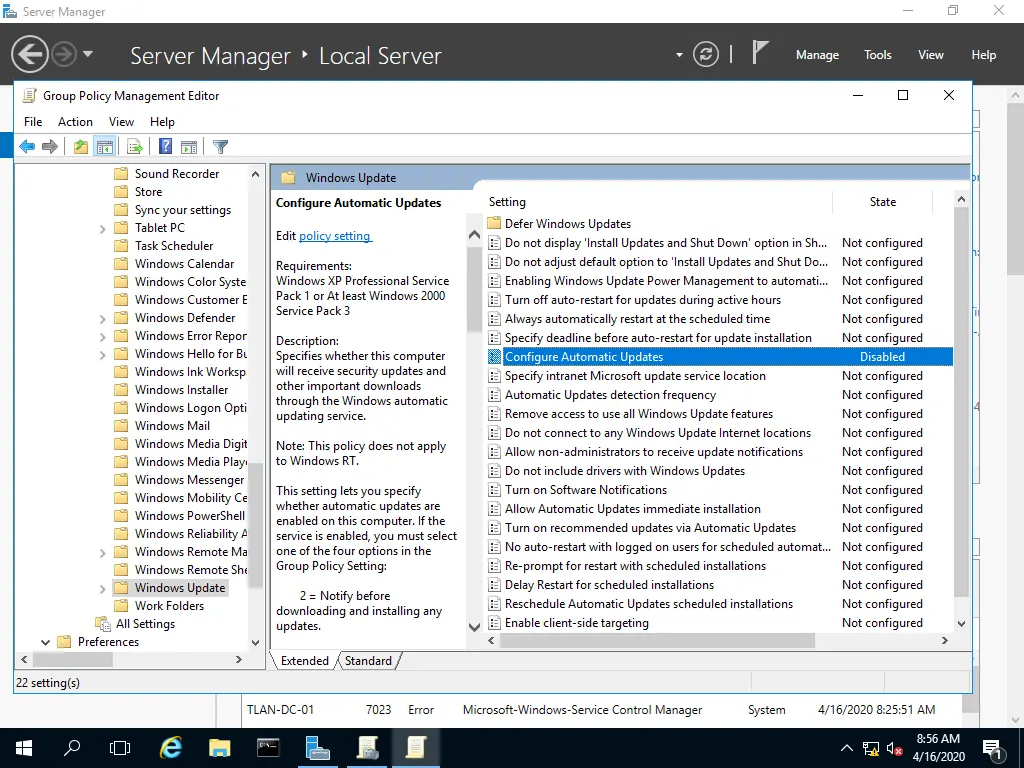Select 'Enable client-side targeting' setting
Viewport: 1024px width, 768px height.
[577, 622]
